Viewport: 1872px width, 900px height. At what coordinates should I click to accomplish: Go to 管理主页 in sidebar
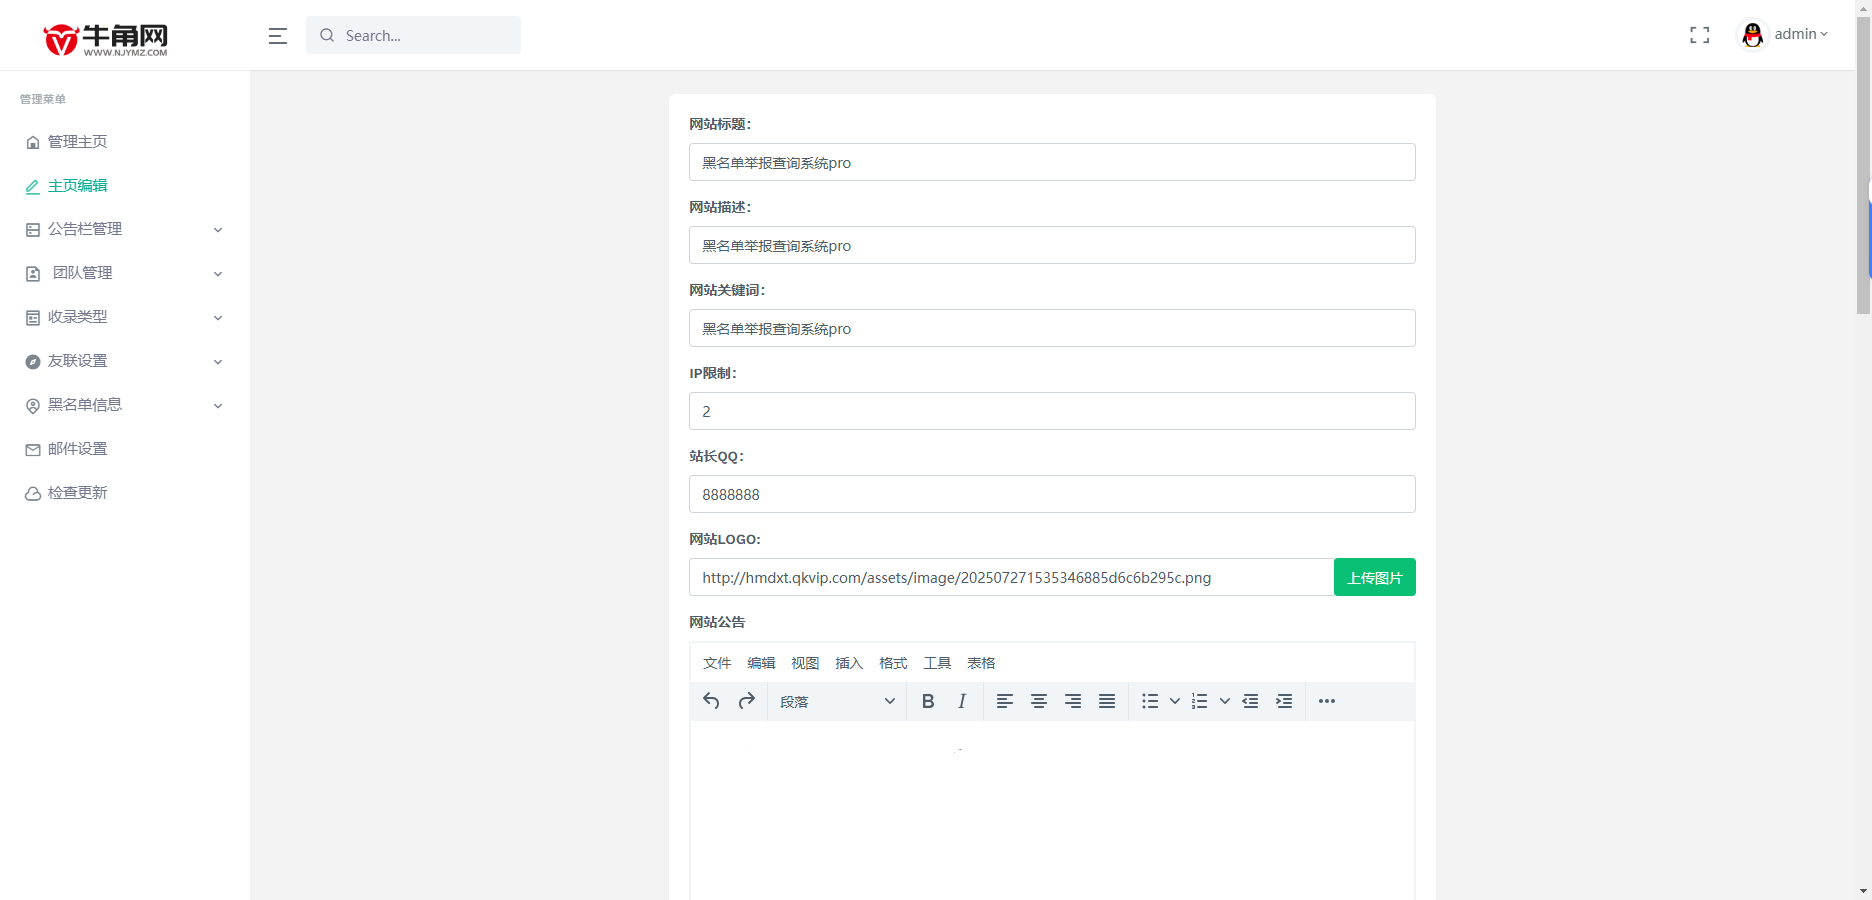(x=77, y=142)
